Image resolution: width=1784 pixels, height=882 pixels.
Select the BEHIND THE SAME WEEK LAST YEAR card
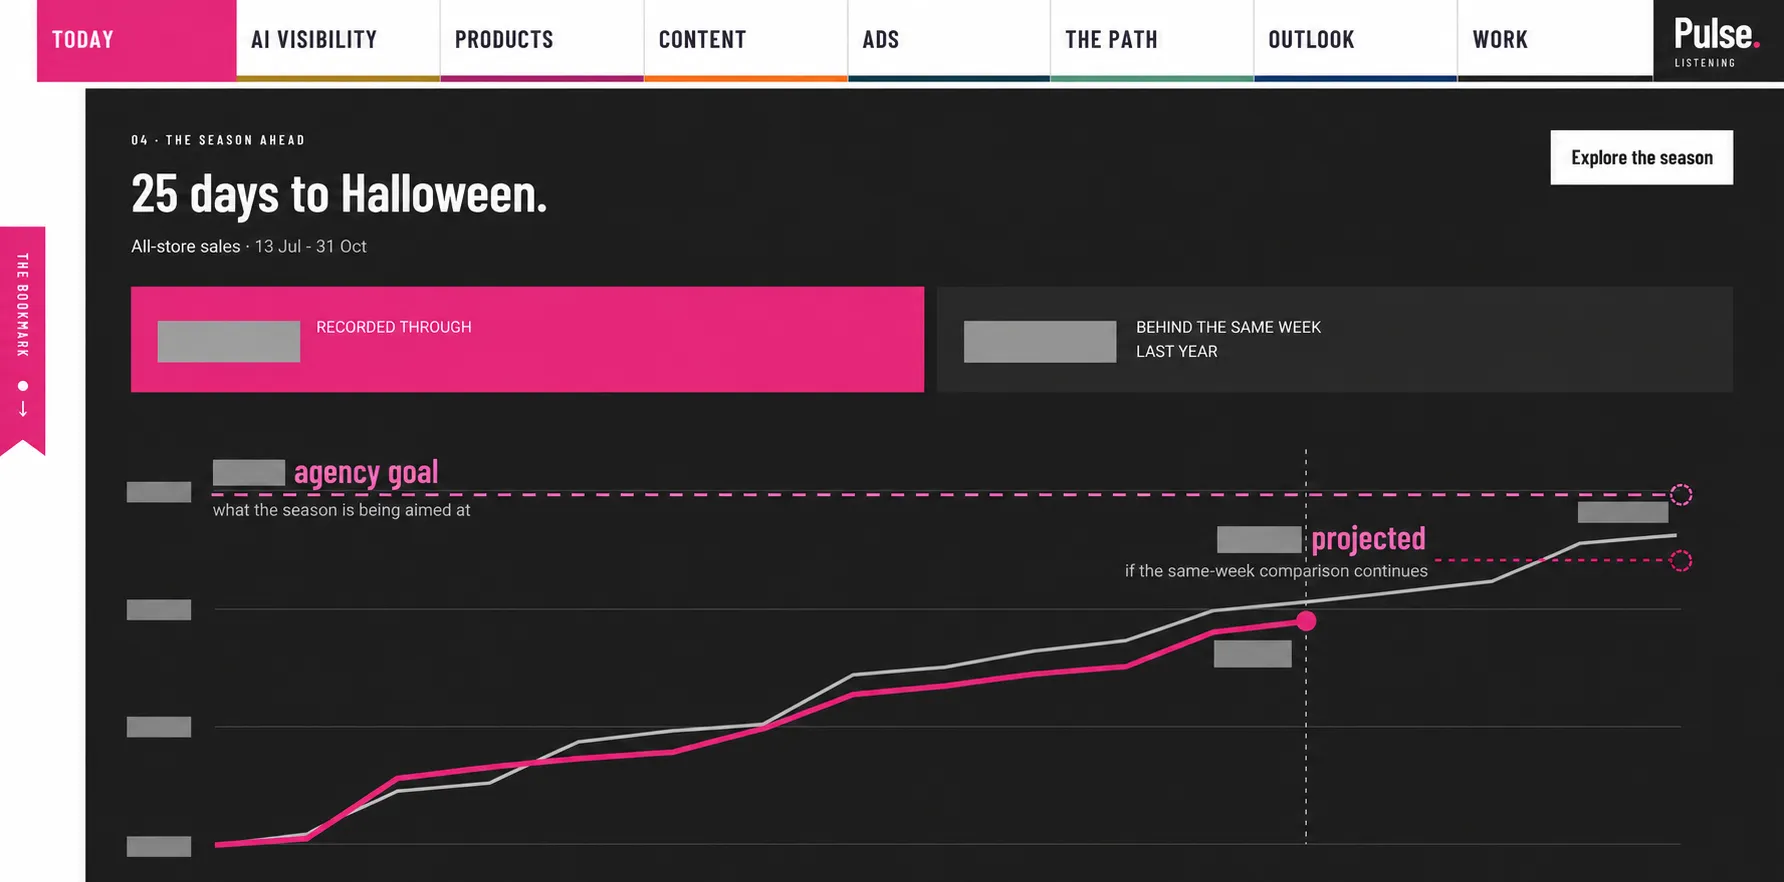point(1334,339)
